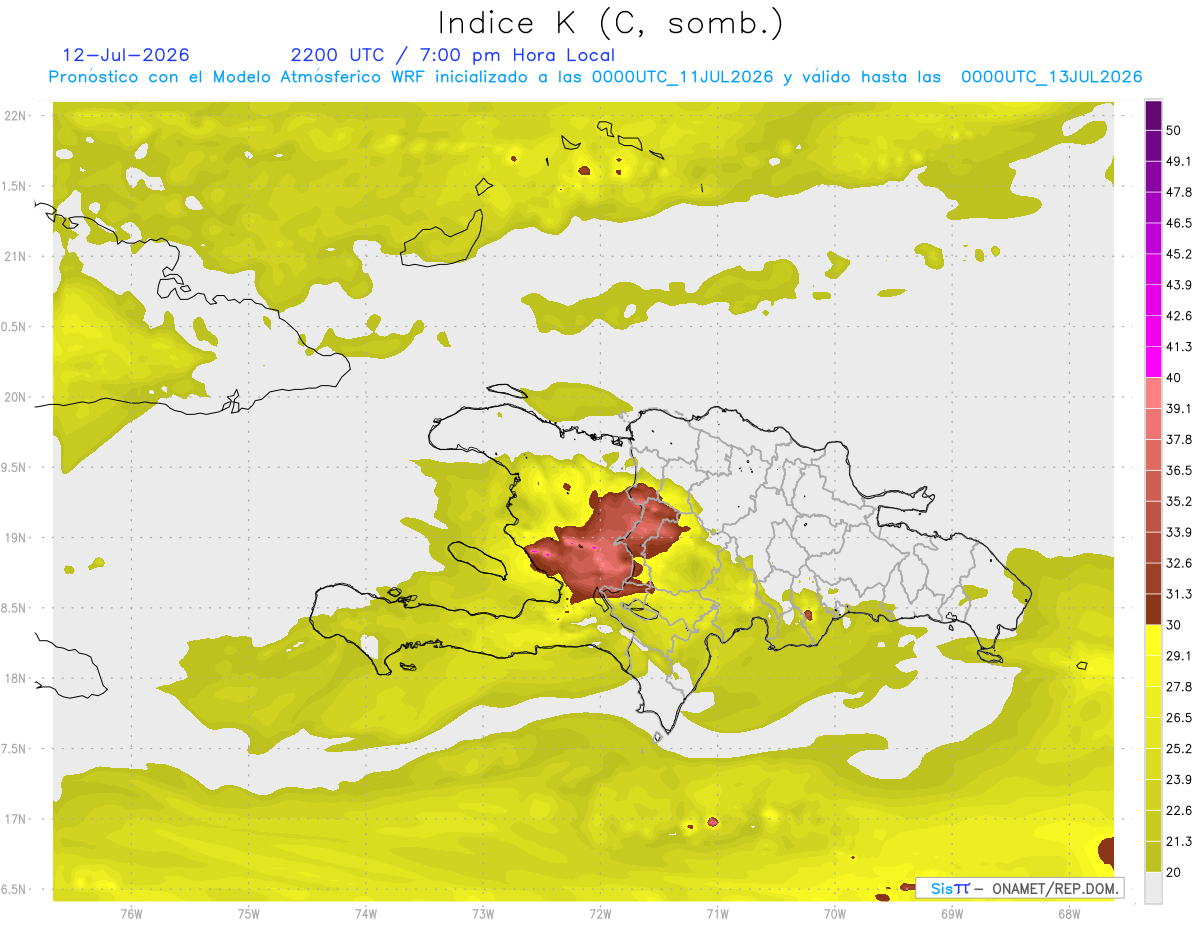Click the 68W longitude label
This screenshot has width=1200, height=927.
coord(1068,913)
